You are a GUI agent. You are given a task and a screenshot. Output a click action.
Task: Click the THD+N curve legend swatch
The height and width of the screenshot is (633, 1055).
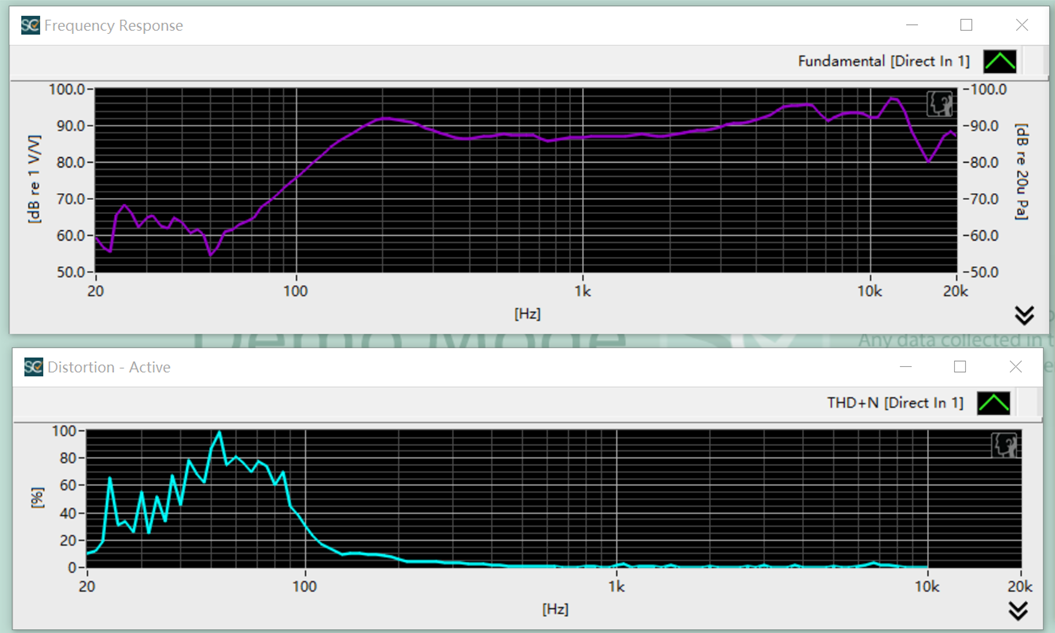(x=993, y=403)
